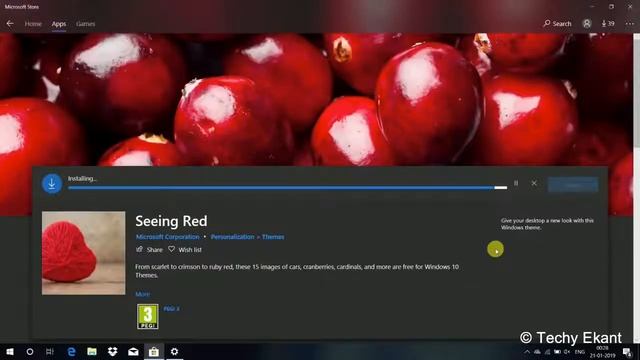Open the taskbar clock and date
Image resolution: width=640 pixels, height=360 pixels.
[602, 352]
